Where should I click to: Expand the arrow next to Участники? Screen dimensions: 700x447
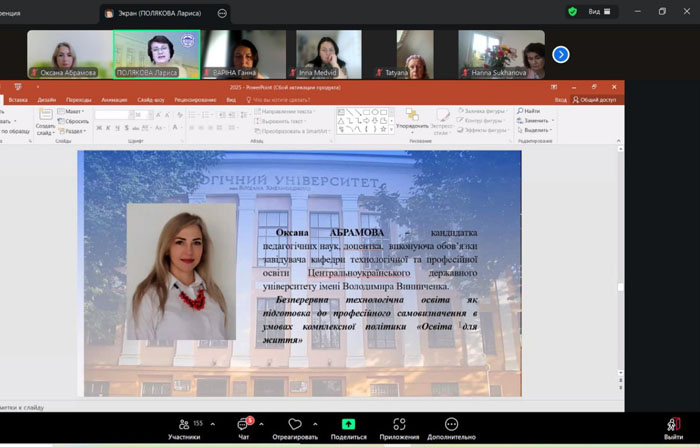[212, 424]
